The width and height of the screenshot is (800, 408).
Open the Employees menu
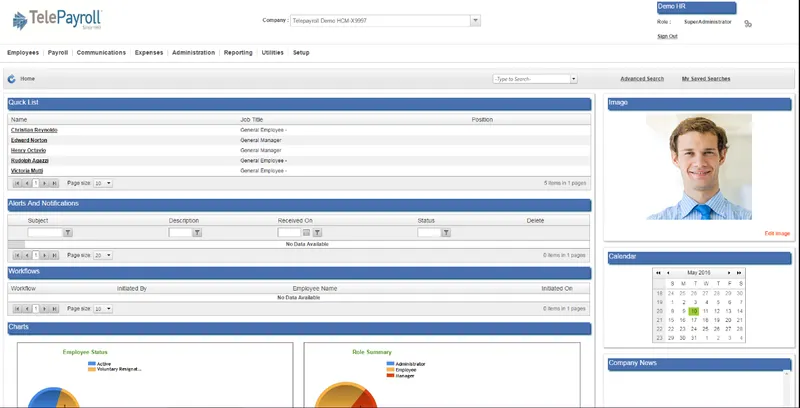pos(23,53)
